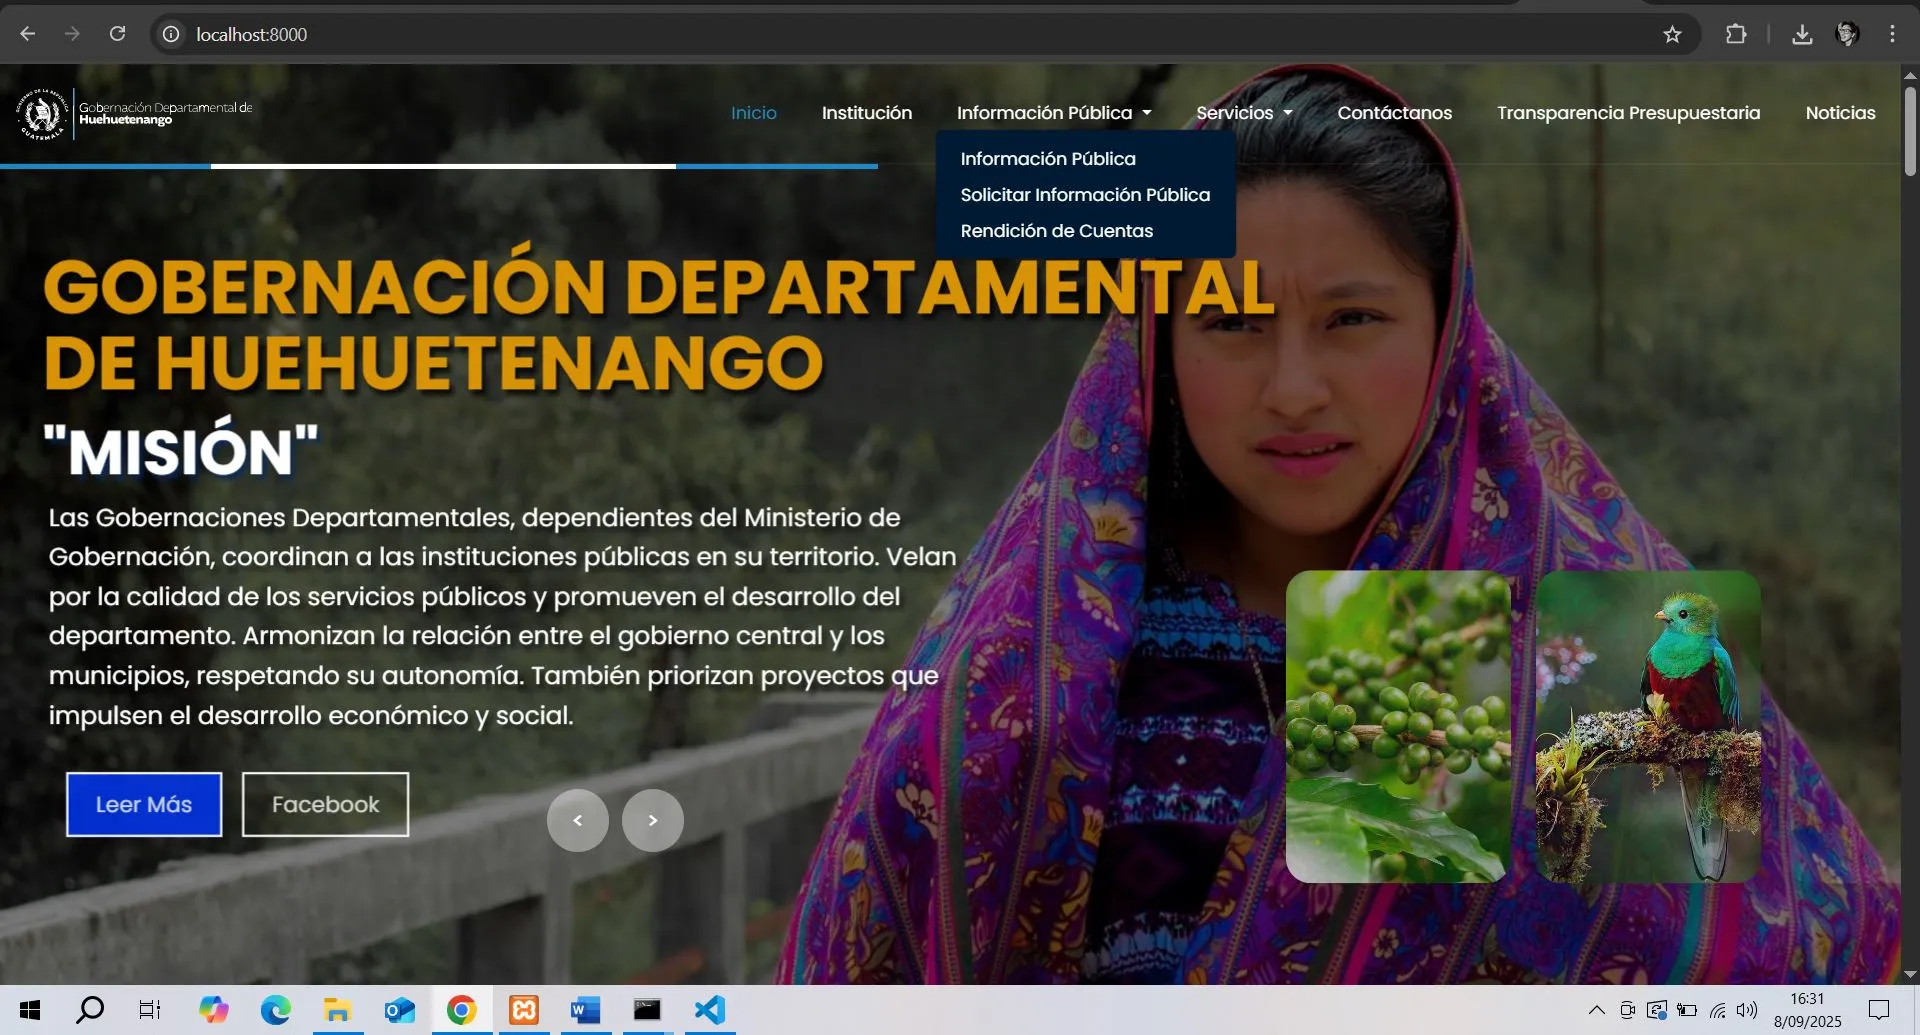This screenshot has height=1035, width=1920.
Task: Open the Chrome extensions icon
Action: coord(1736,33)
